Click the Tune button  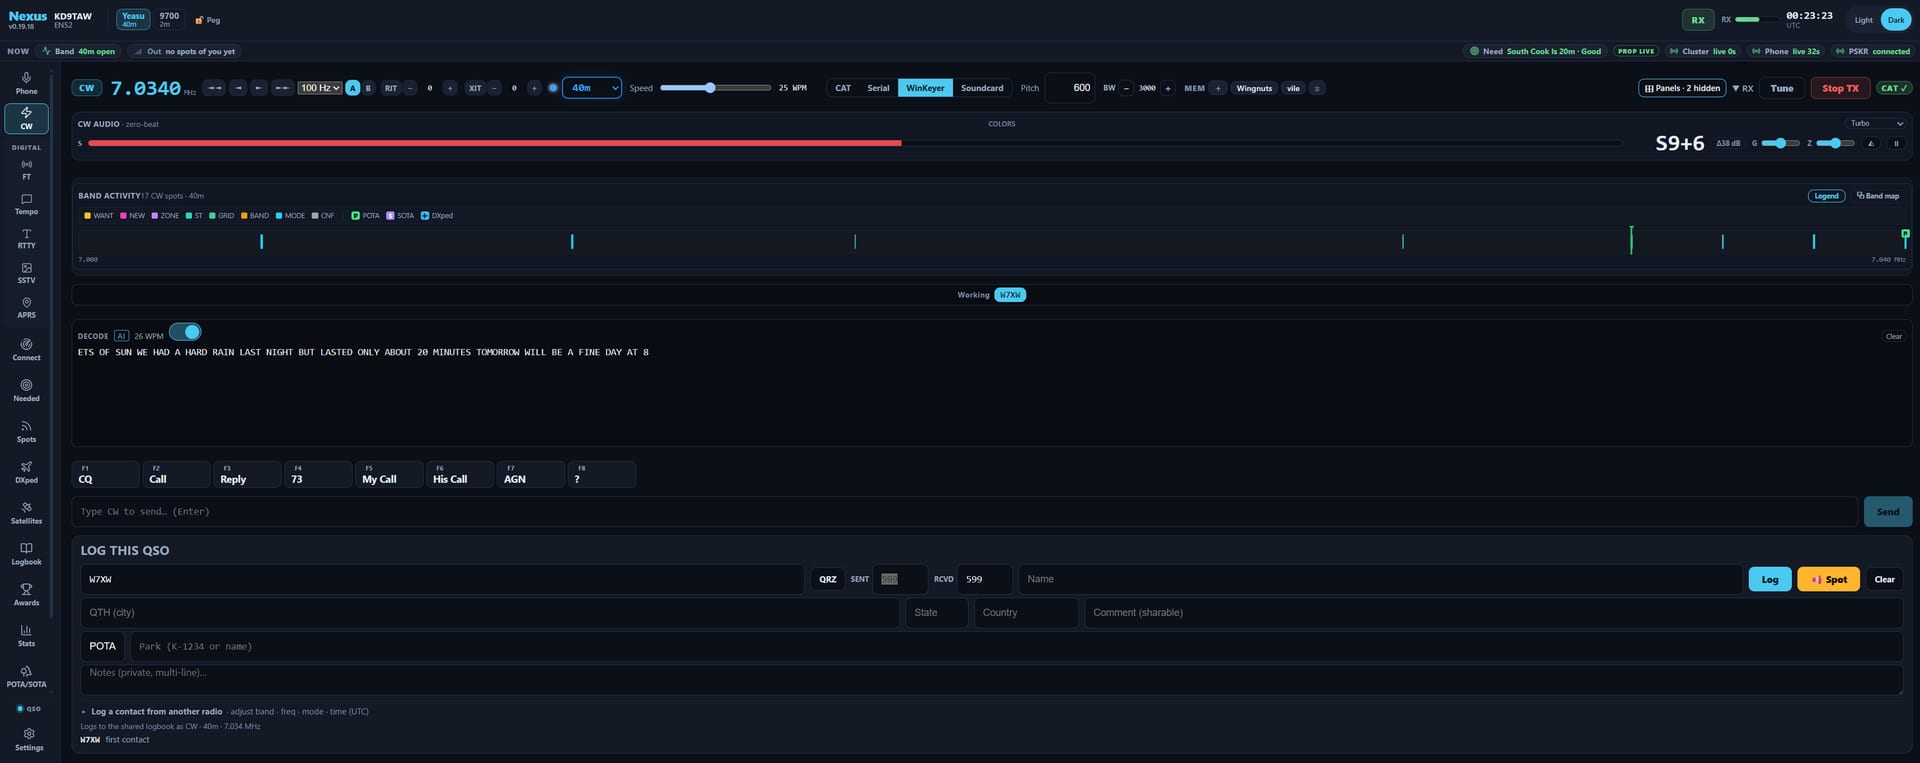[x=1782, y=88]
